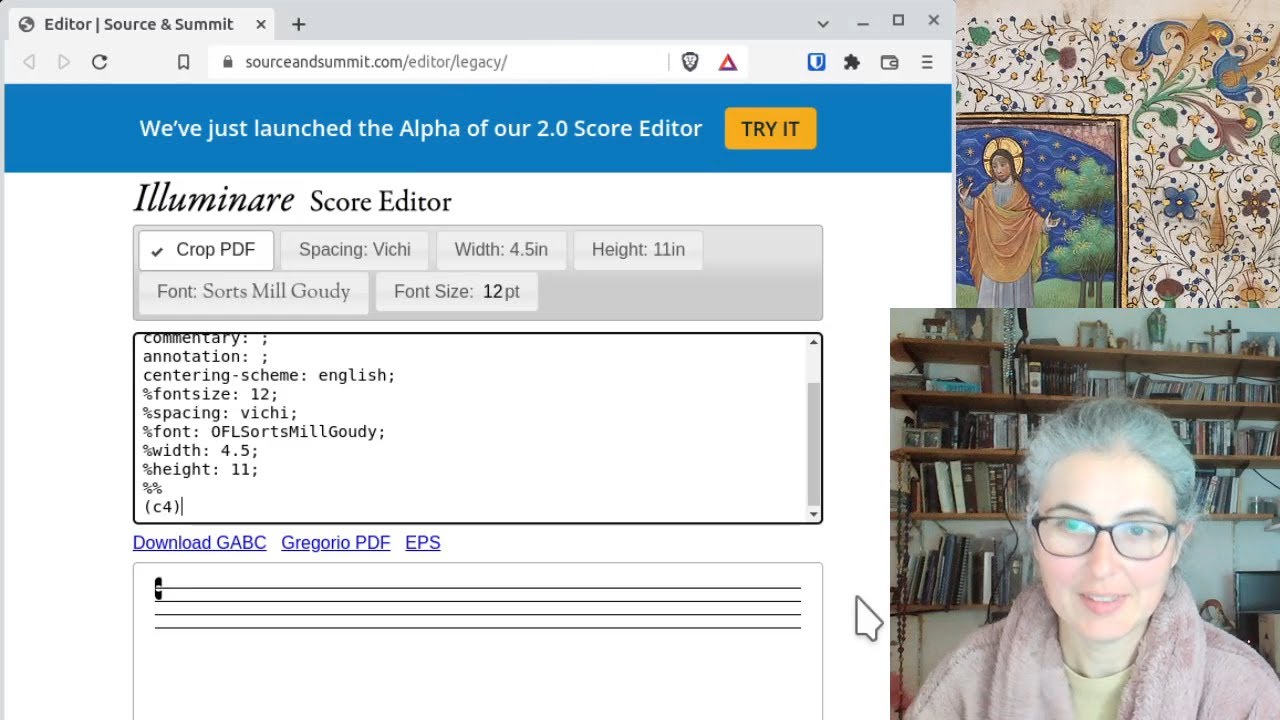Screen dimensions: 1280x720
Task: Click the EPS link
Action: point(423,543)
